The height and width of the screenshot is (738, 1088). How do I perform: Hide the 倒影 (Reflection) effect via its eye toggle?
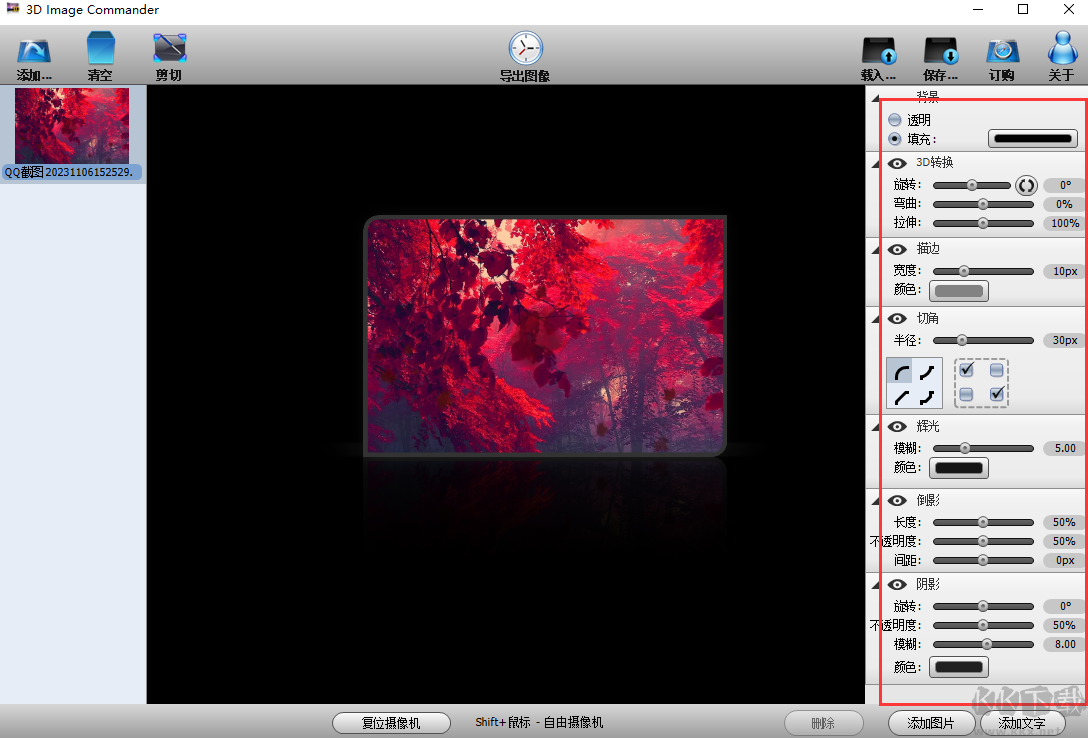tap(897, 500)
